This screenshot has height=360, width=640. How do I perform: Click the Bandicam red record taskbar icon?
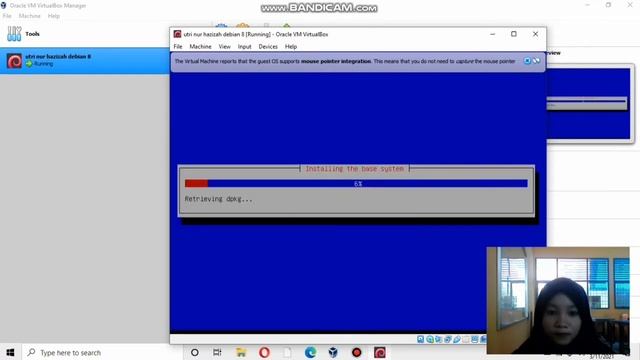click(x=356, y=352)
